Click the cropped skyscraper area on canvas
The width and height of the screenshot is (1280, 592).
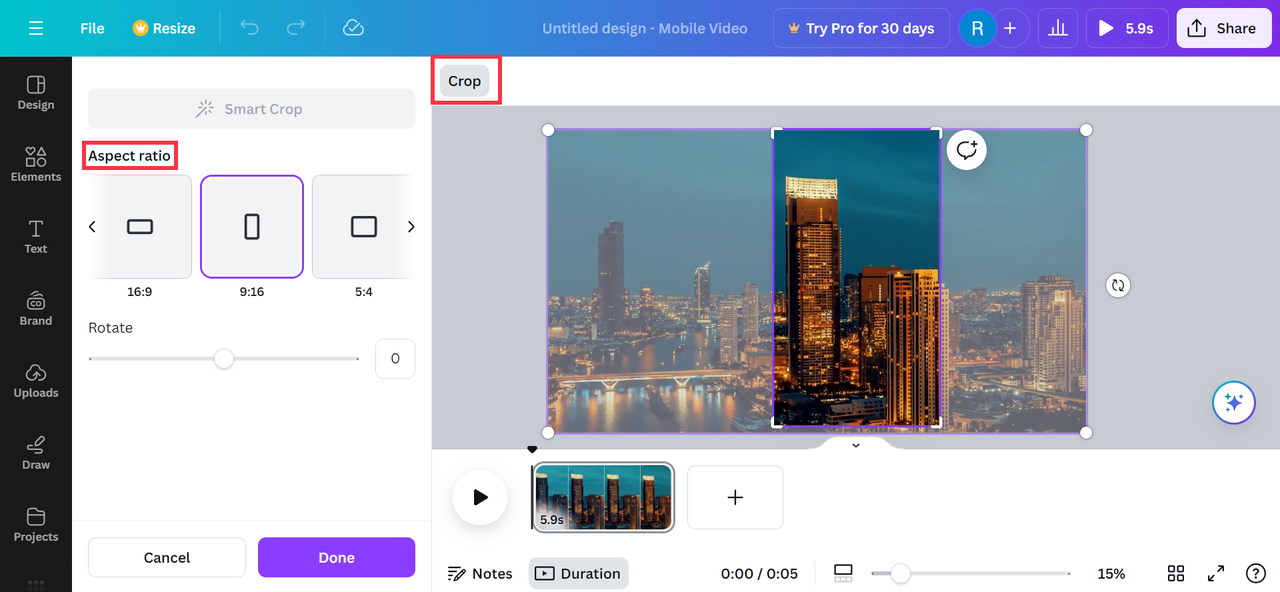(857, 280)
